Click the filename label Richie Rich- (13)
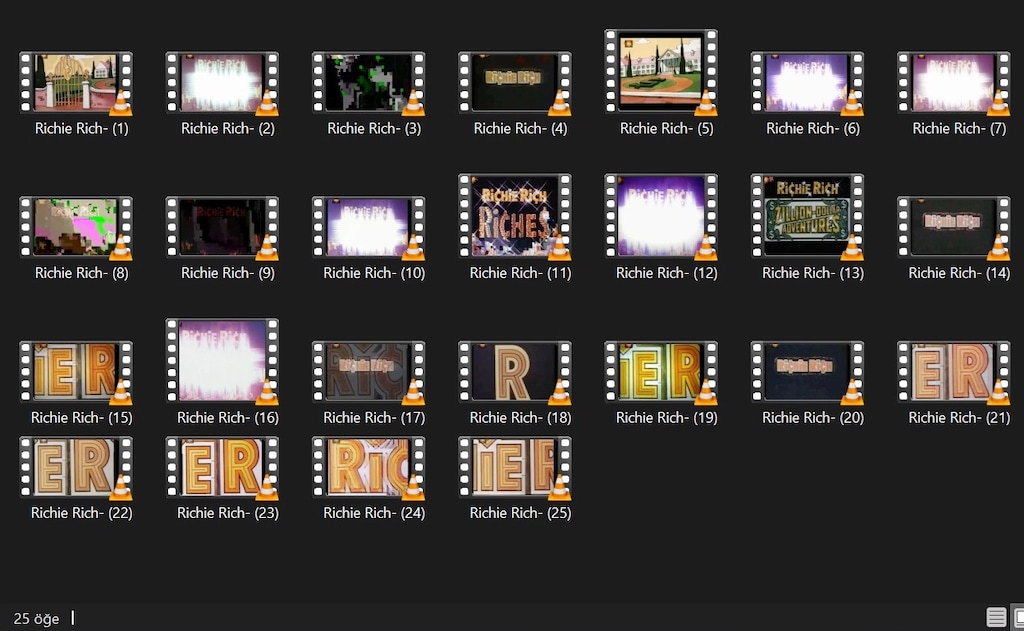The width and height of the screenshot is (1024, 631). [813, 273]
